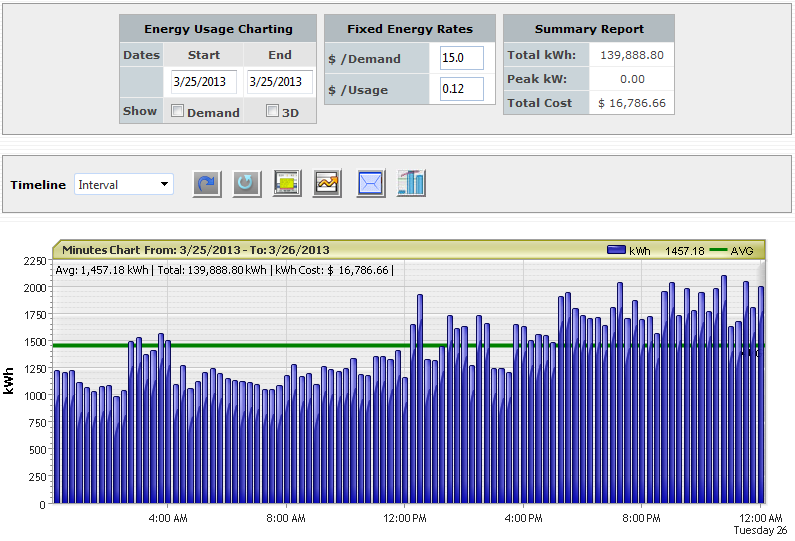The image size is (795, 541).
Task: Click the vertical kWh axis title
Action: [8, 381]
